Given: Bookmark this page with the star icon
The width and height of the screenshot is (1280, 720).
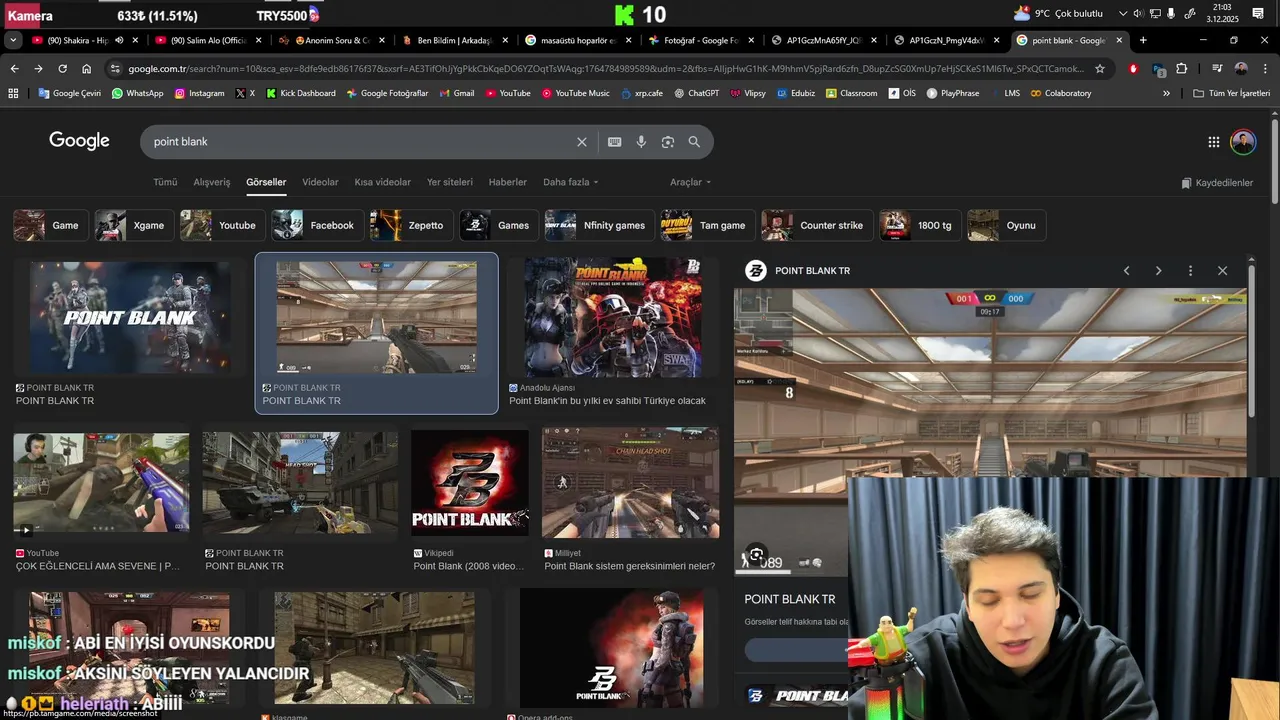Looking at the screenshot, I should pos(1100,69).
